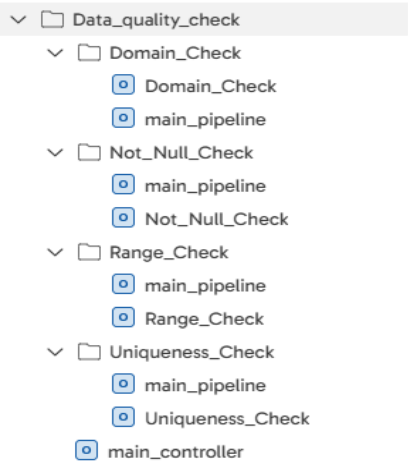Collapse the Data_quality_check root folder

point(18,20)
